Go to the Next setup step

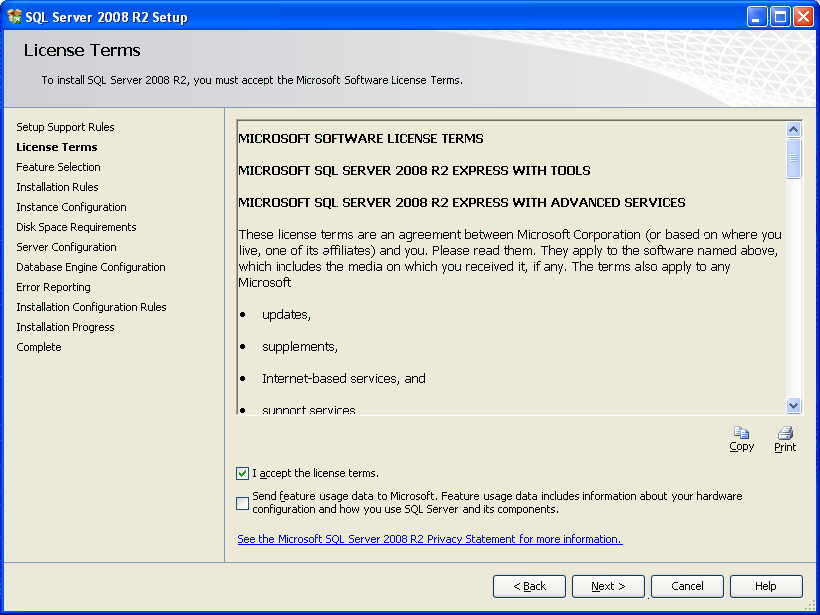click(608, 586)
